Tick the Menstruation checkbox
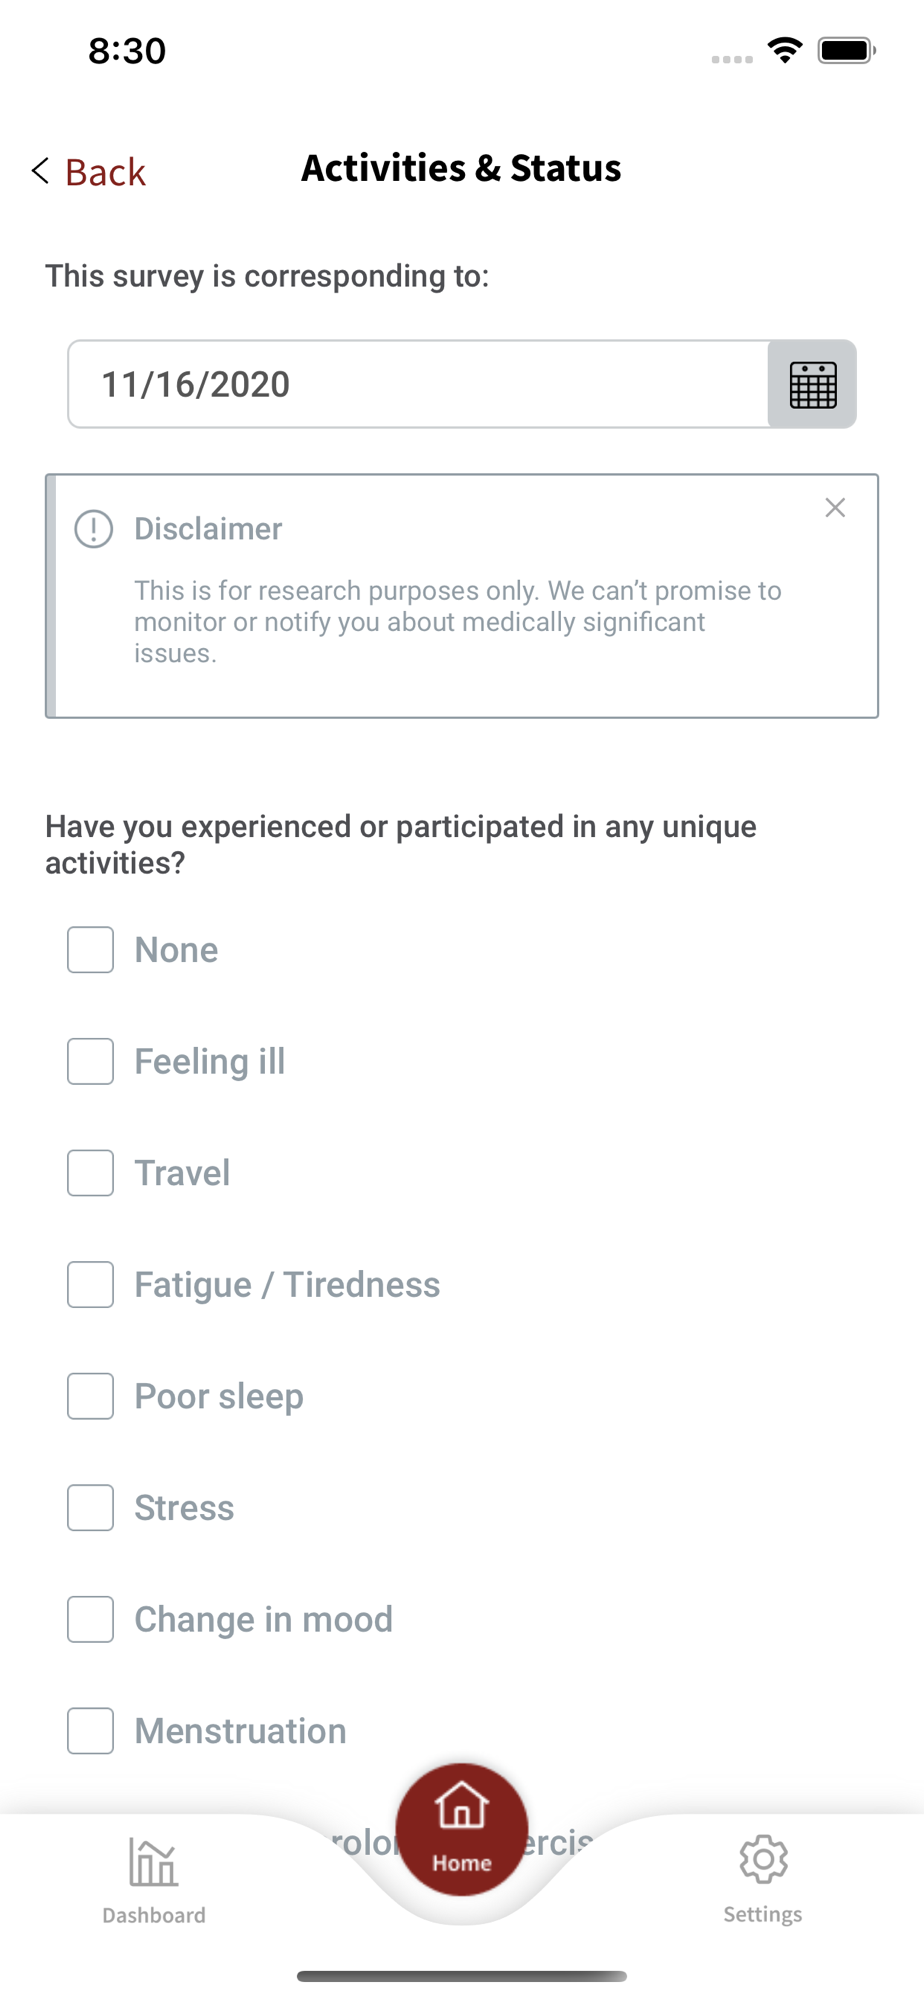Viewport: 924px width, 2000px height. click(91, 1731)
